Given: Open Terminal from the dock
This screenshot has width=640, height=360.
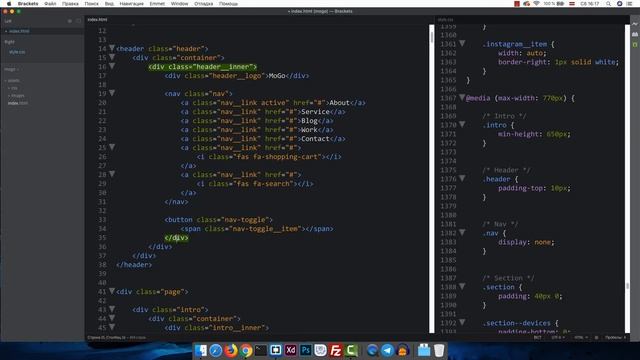Looking at the screenshot, I should pyautogui.click(x=260, y=350).
